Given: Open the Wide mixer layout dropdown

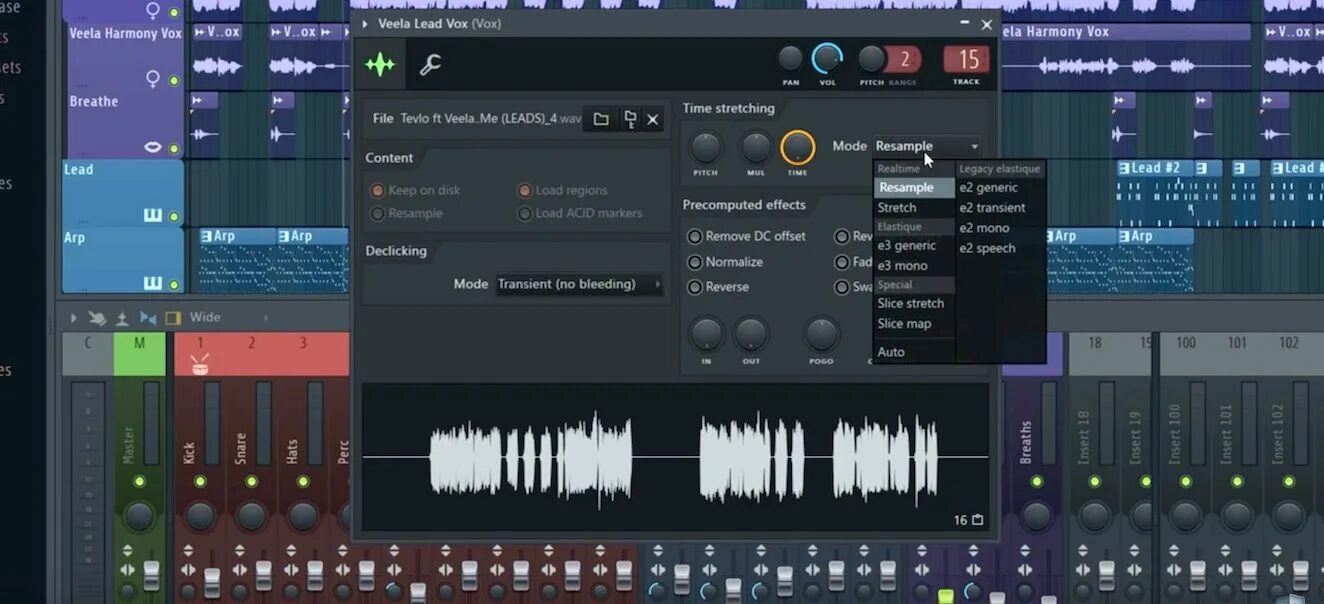Looking at the screenshot, I should [229, 318].
